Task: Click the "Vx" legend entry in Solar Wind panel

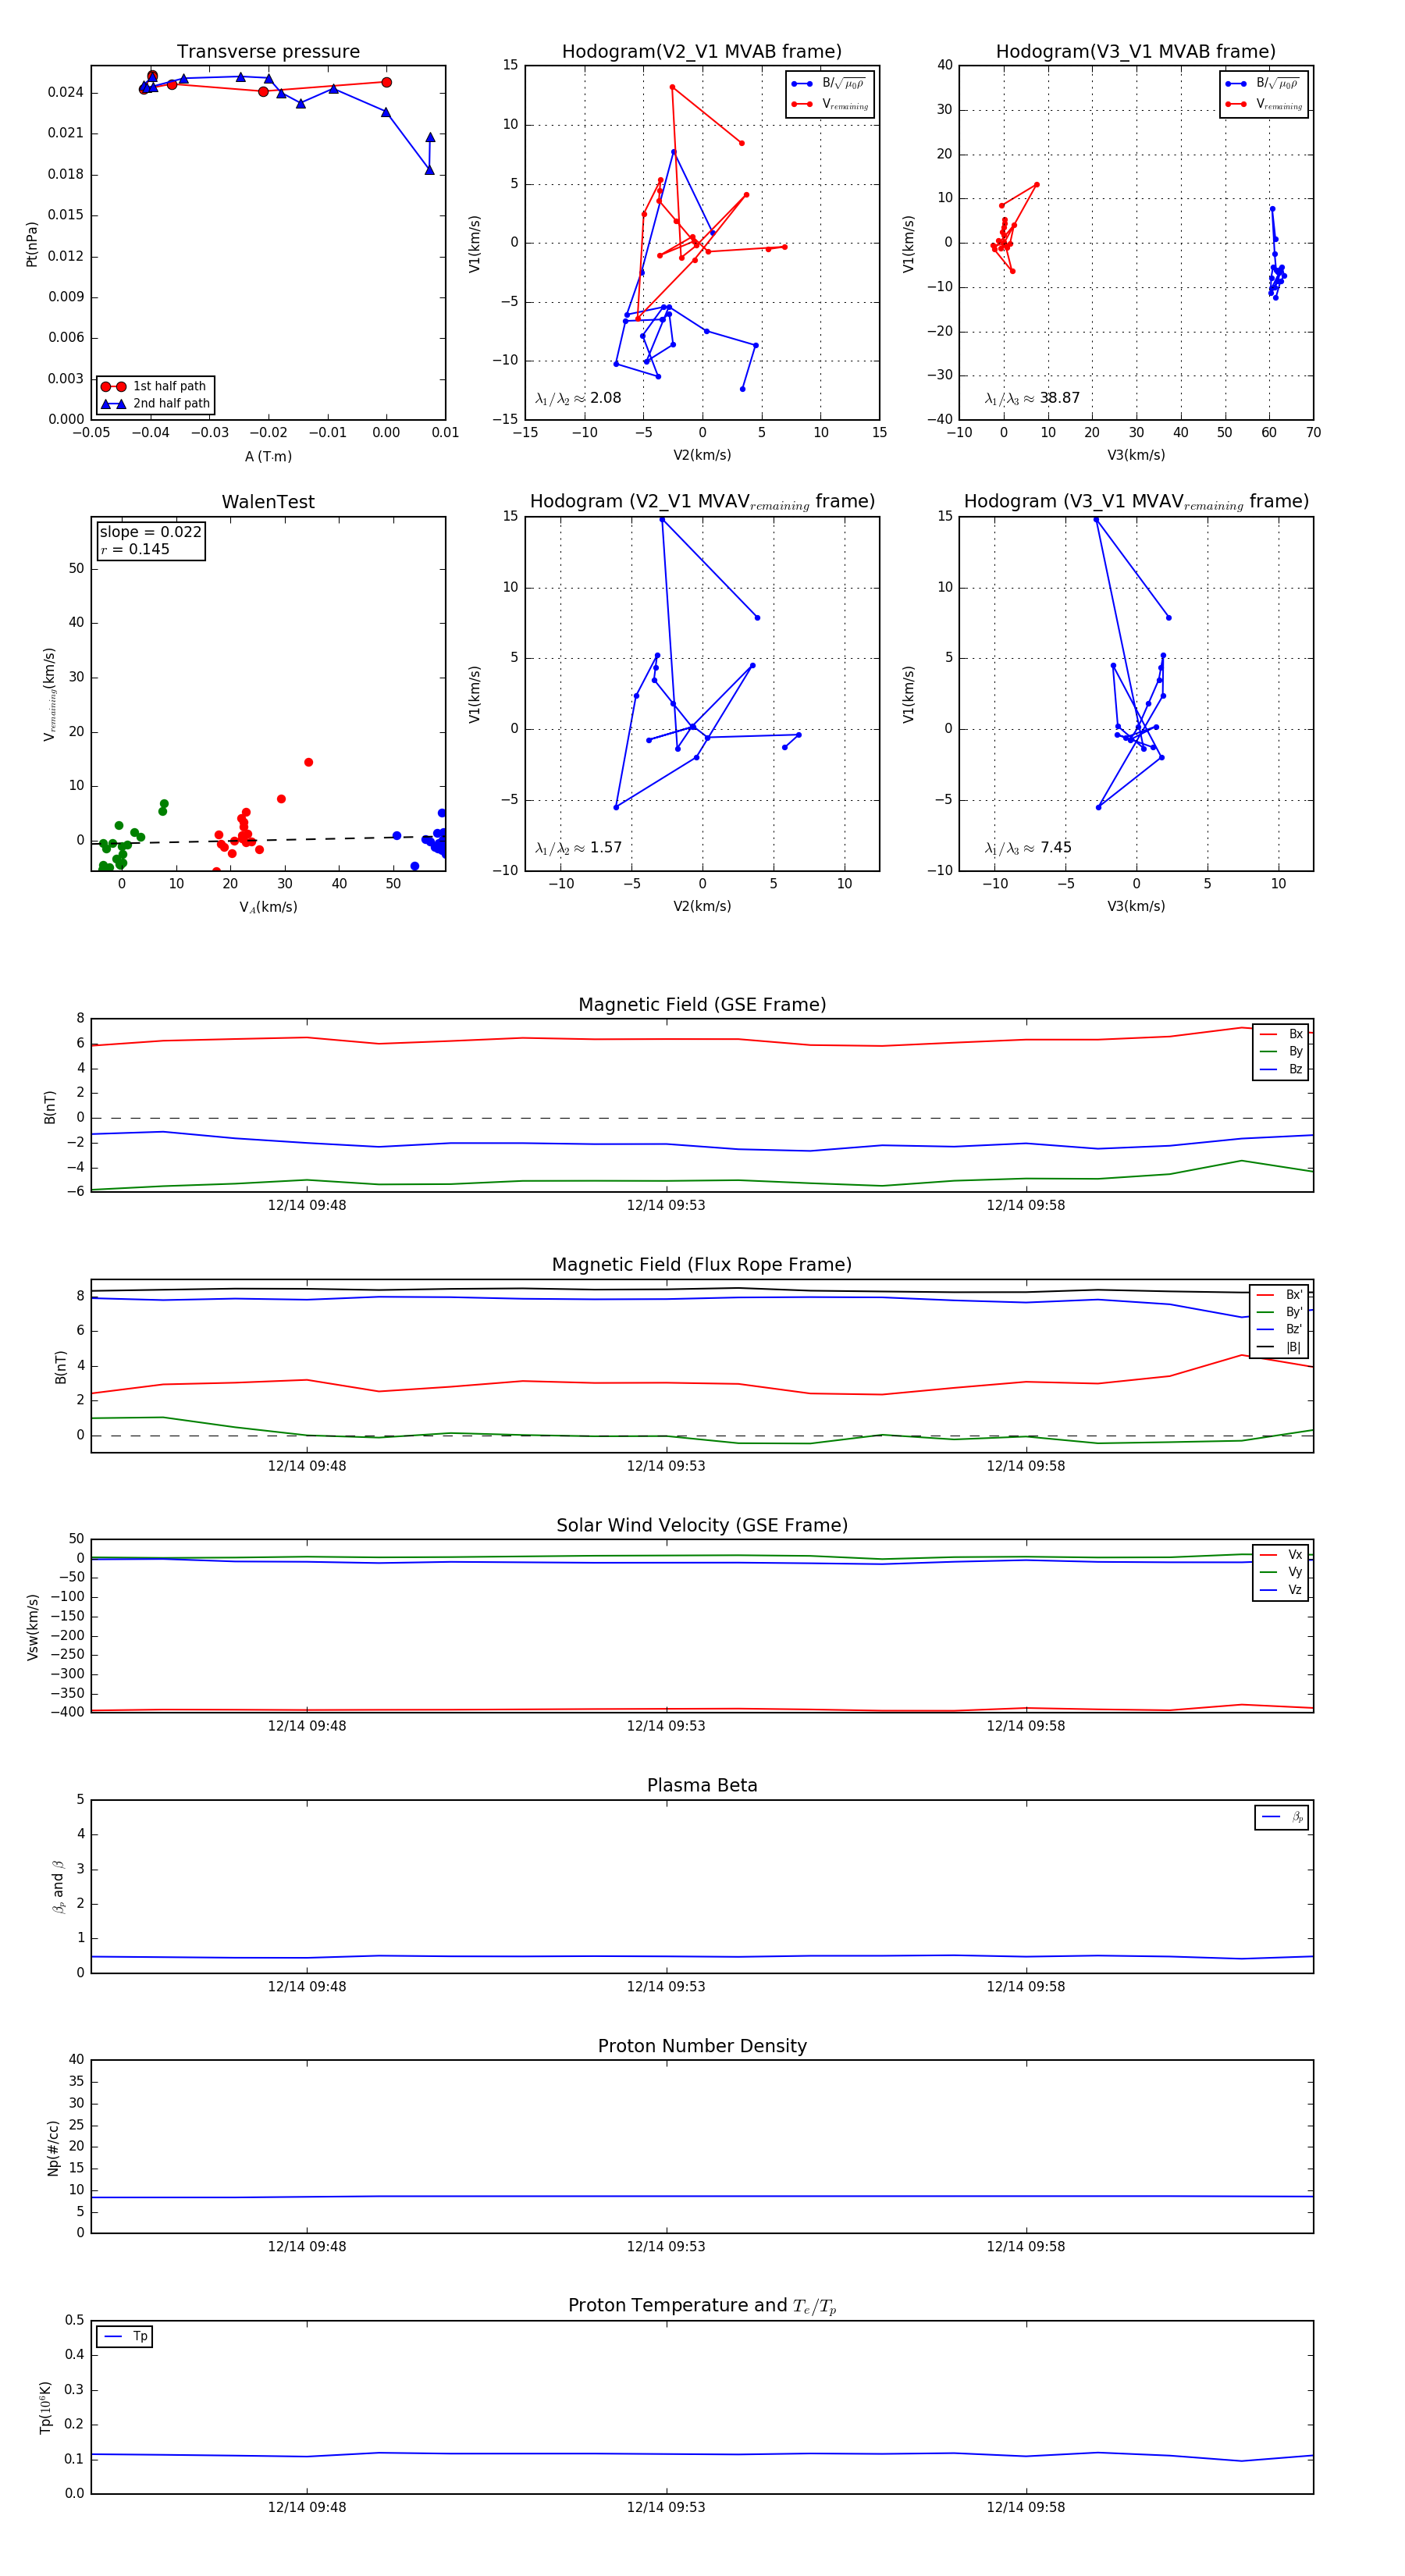Action: click(1281, 1555)
